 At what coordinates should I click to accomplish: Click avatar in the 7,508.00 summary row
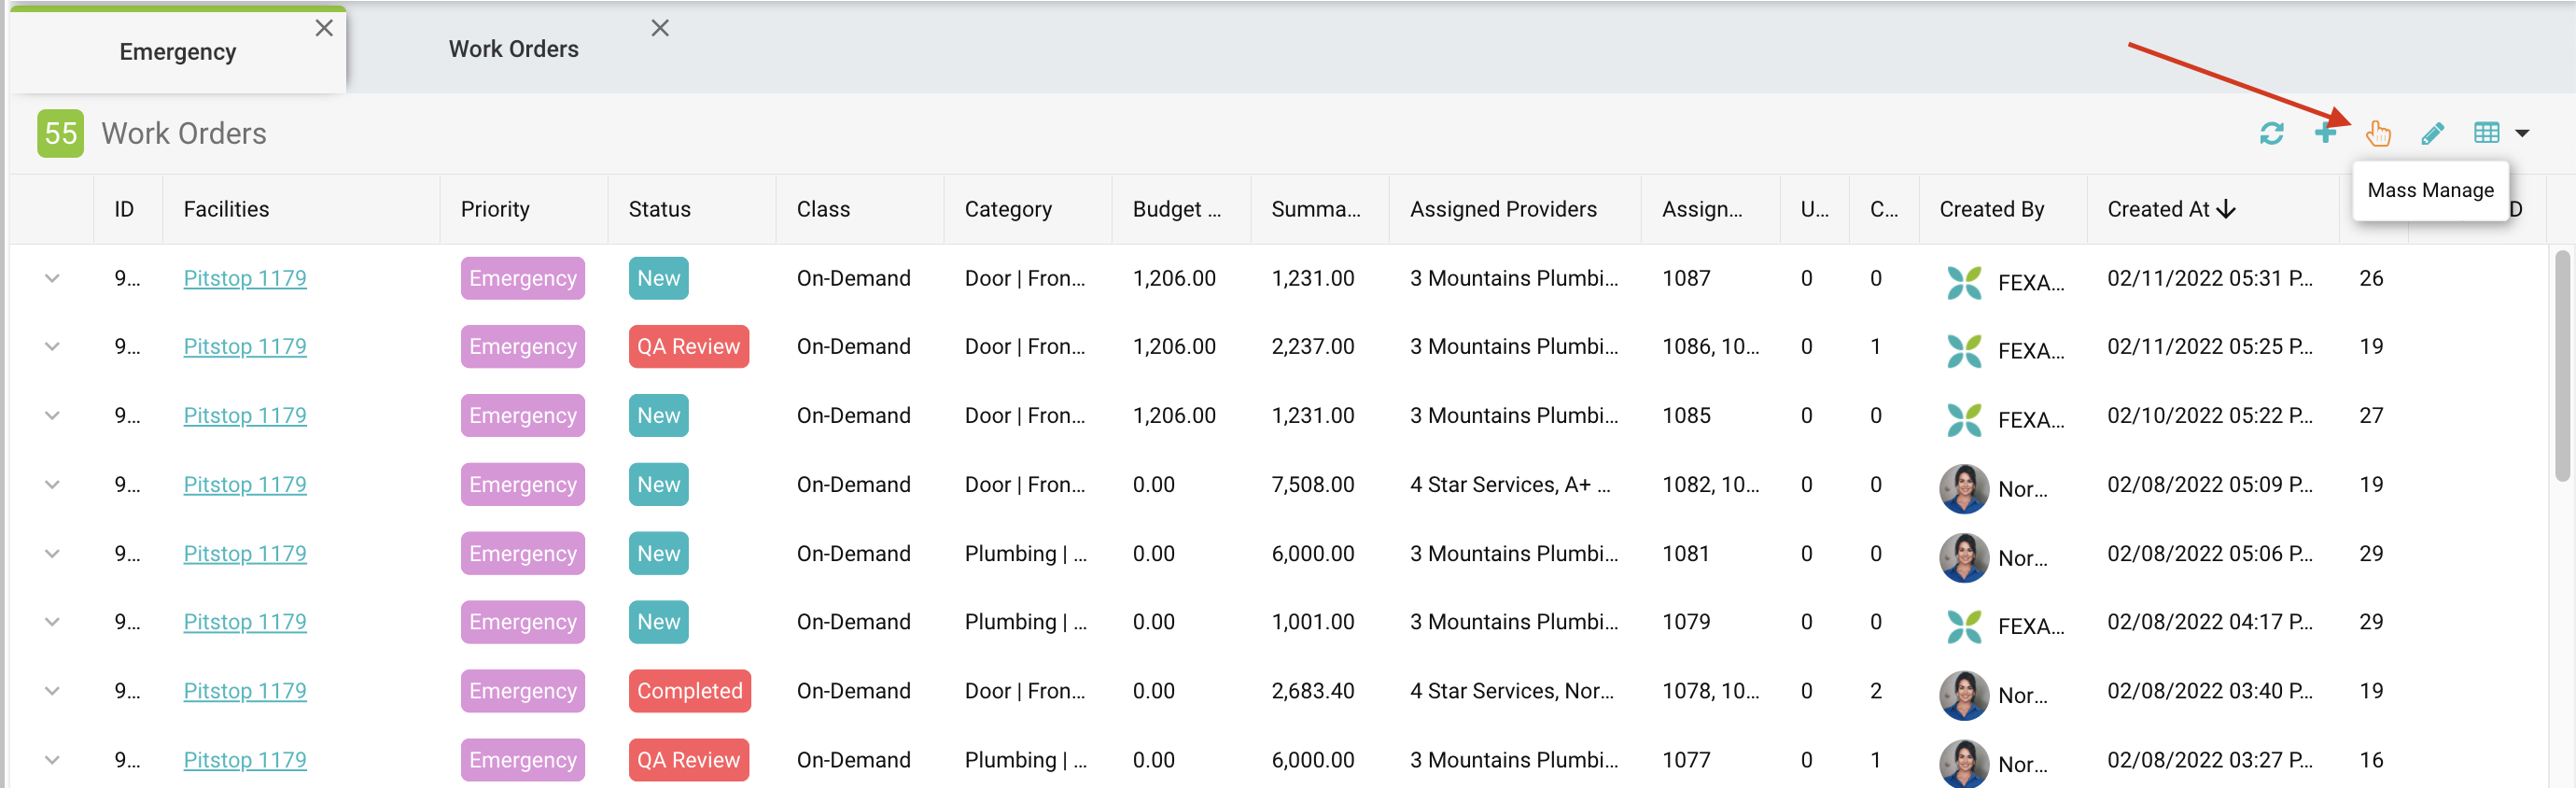[x=1963, y=487]
